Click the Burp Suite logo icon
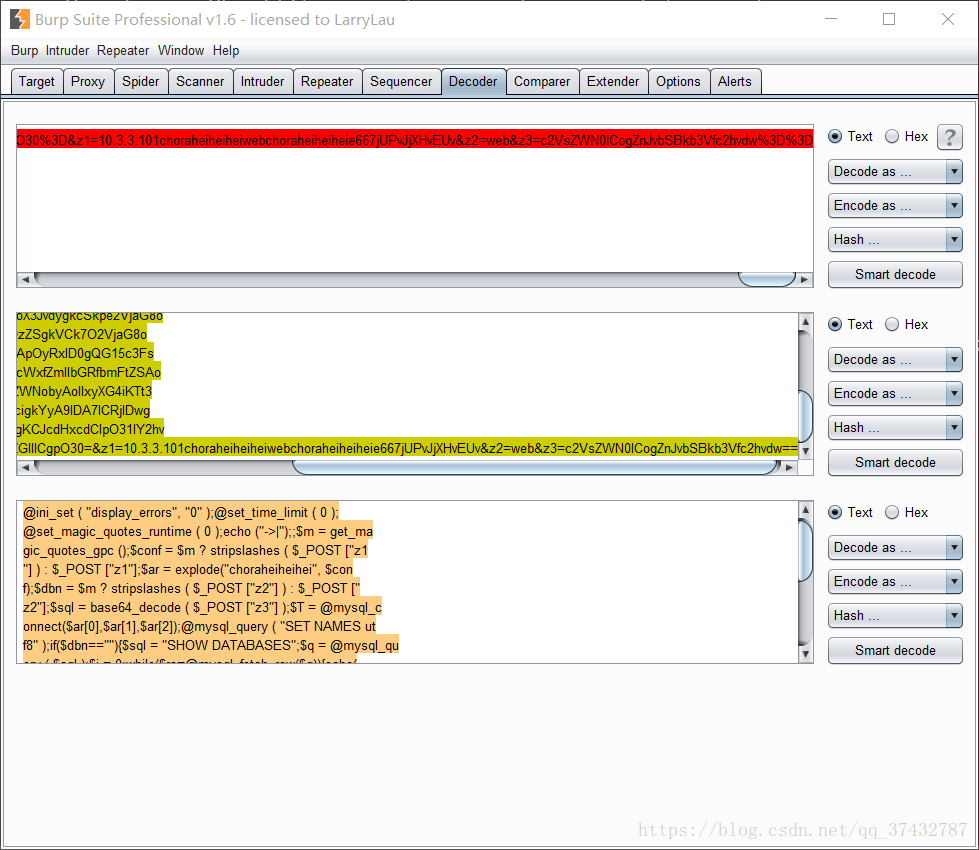 [x=19, y=19]
